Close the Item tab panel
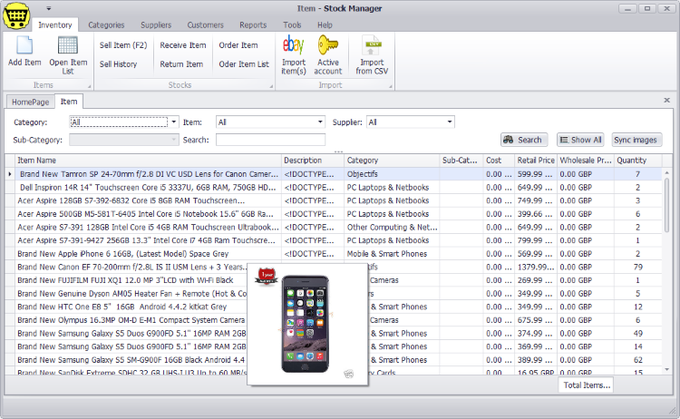The width and height of the screenshot is (680, 419). tap(667, 101)
